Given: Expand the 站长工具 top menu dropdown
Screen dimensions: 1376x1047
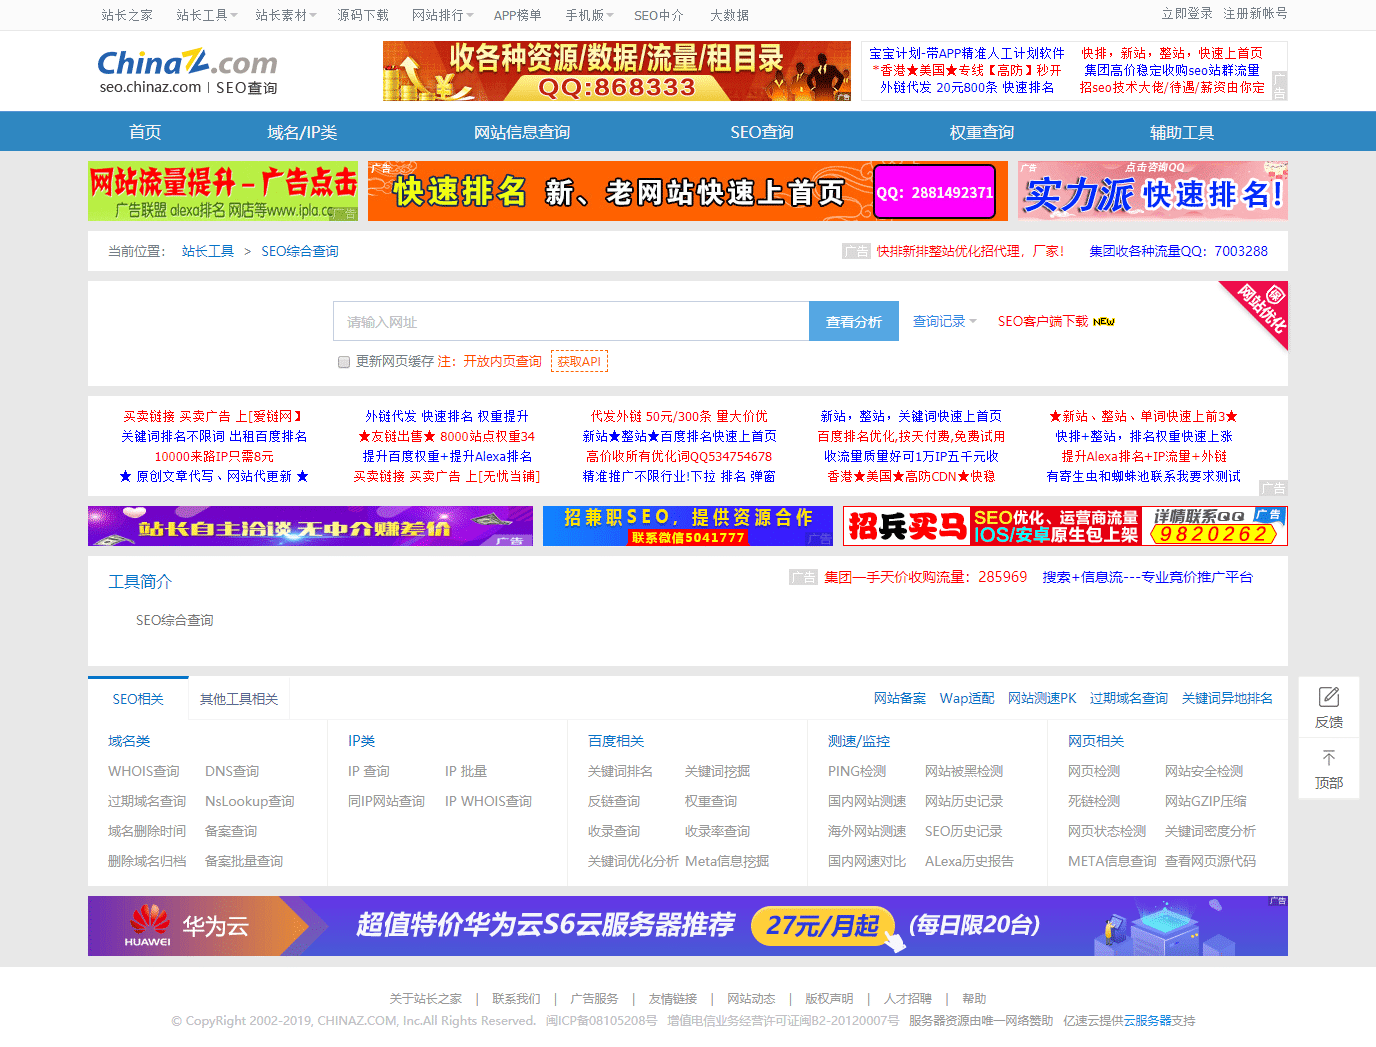Looking at the screenshot, I should pyautogui.click(x=206, y=15).
